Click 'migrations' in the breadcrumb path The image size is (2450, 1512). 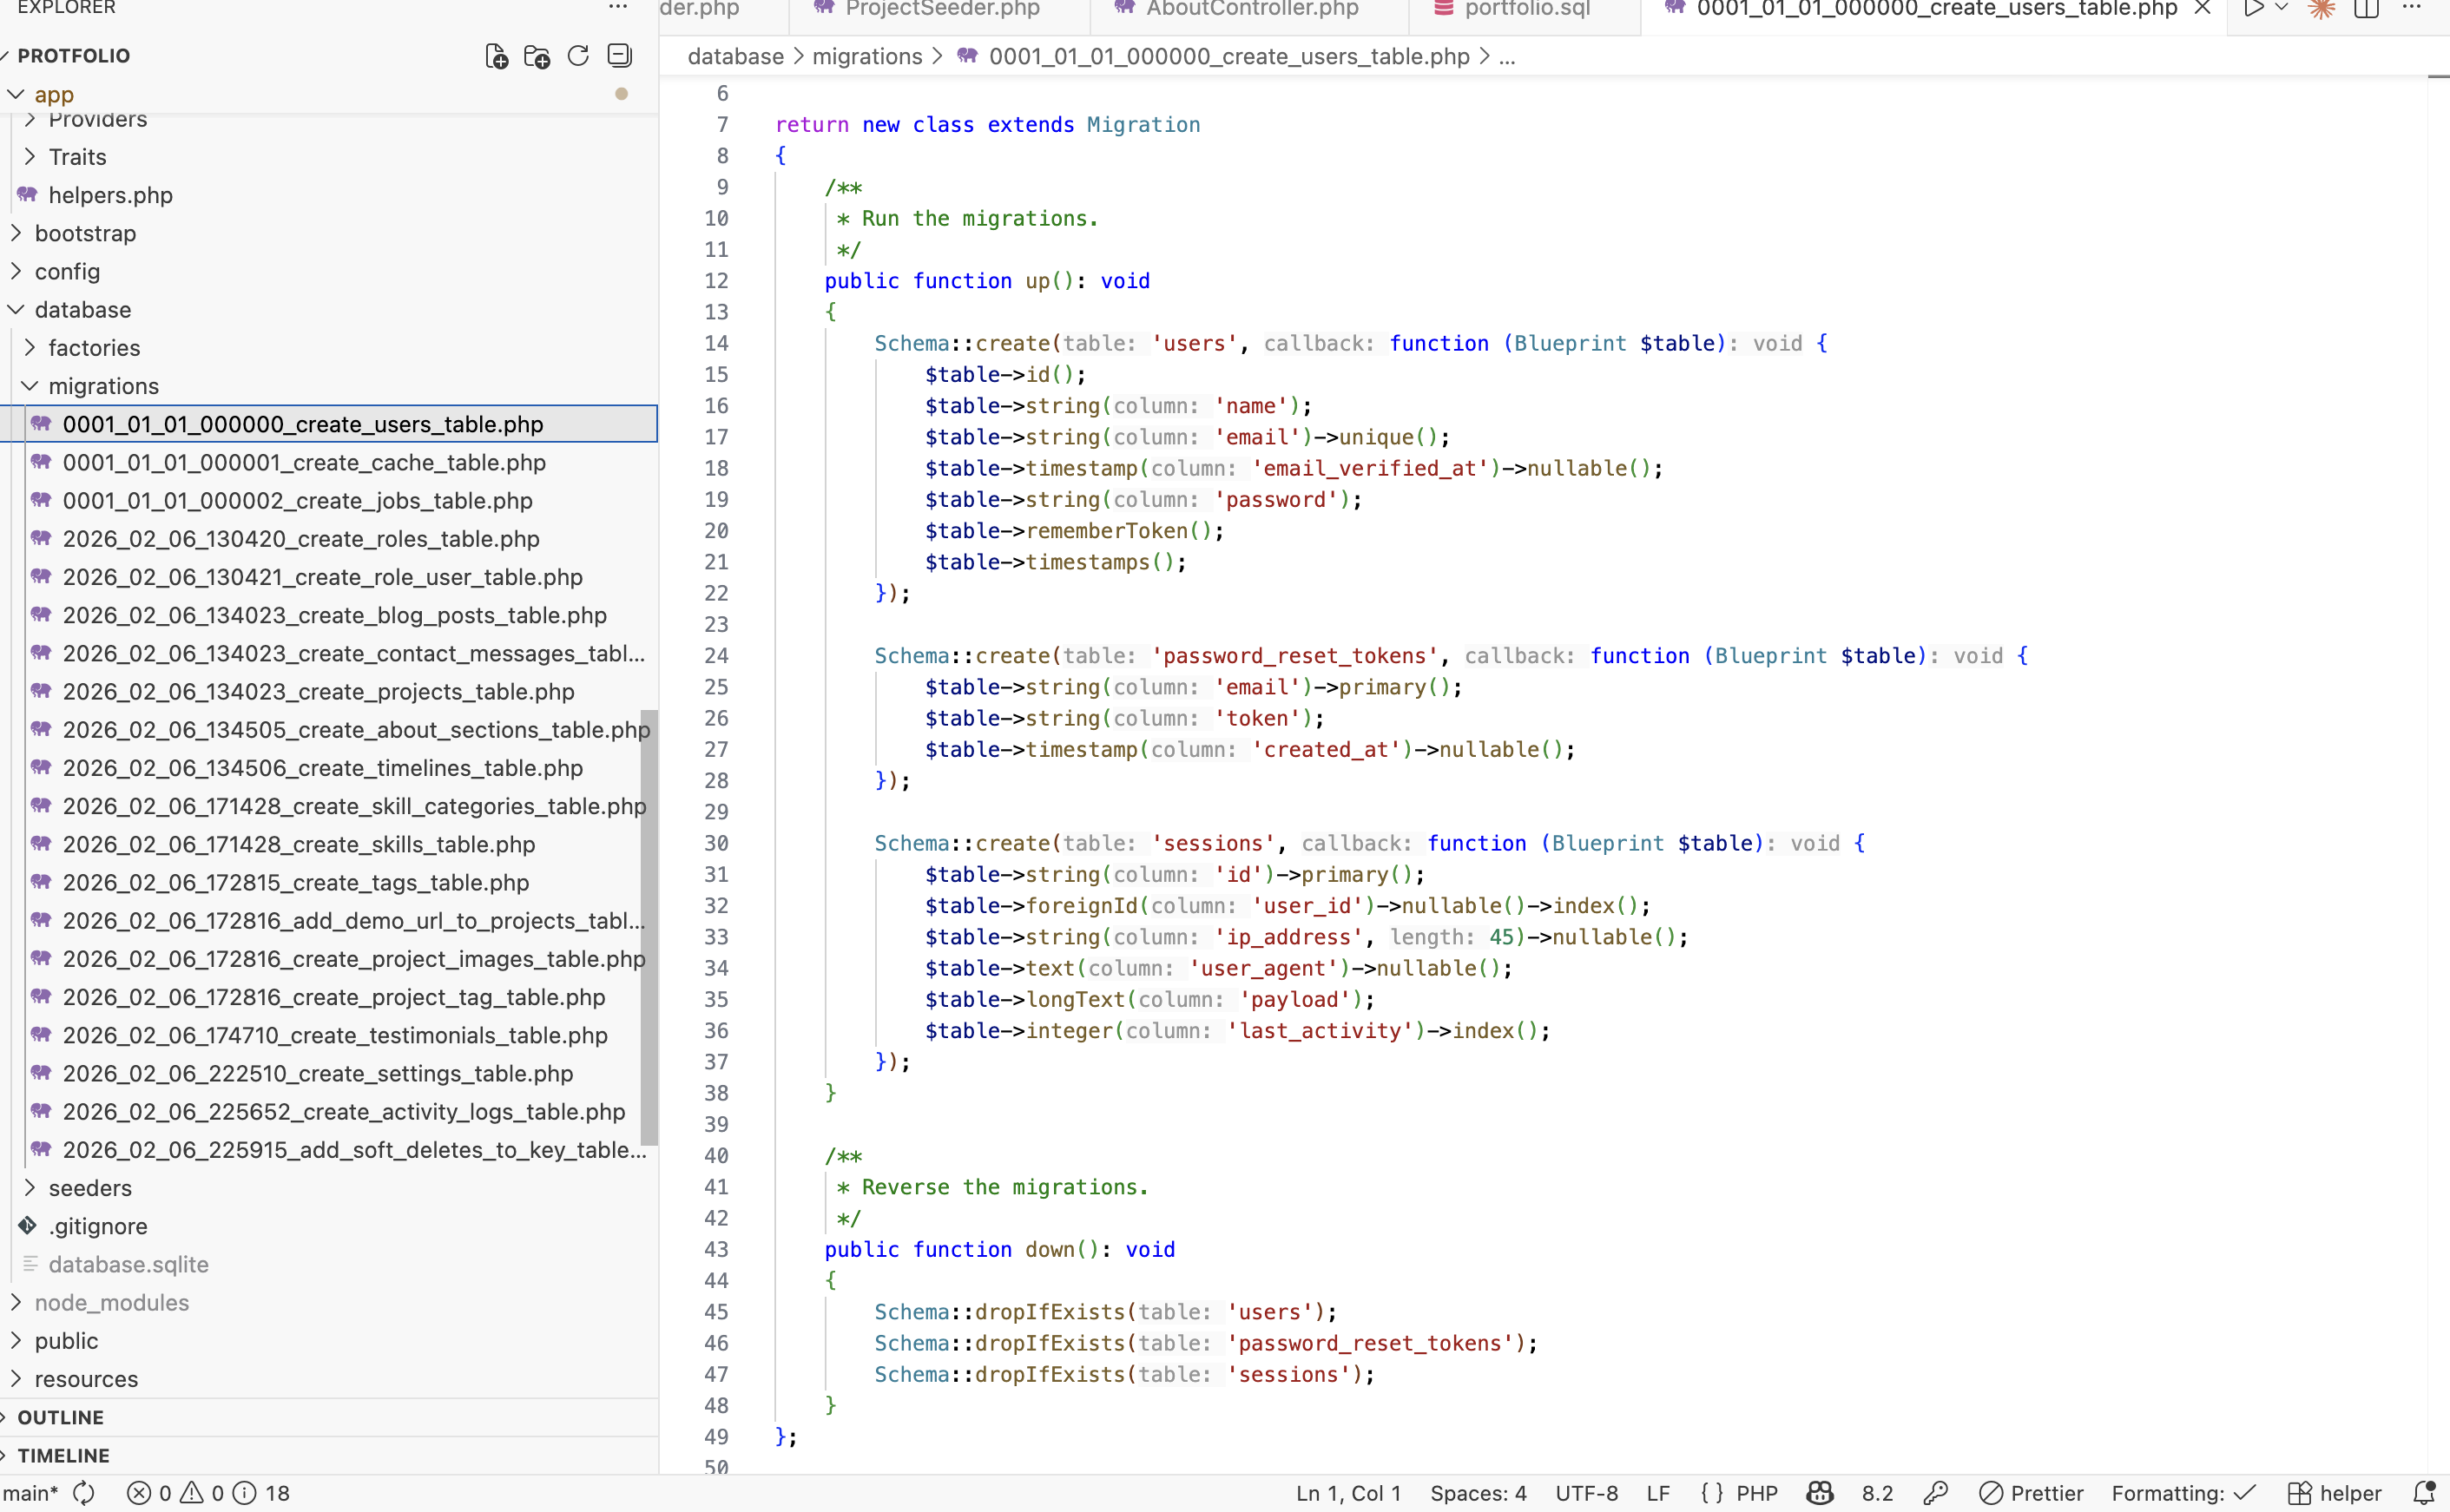coord(867,57)
